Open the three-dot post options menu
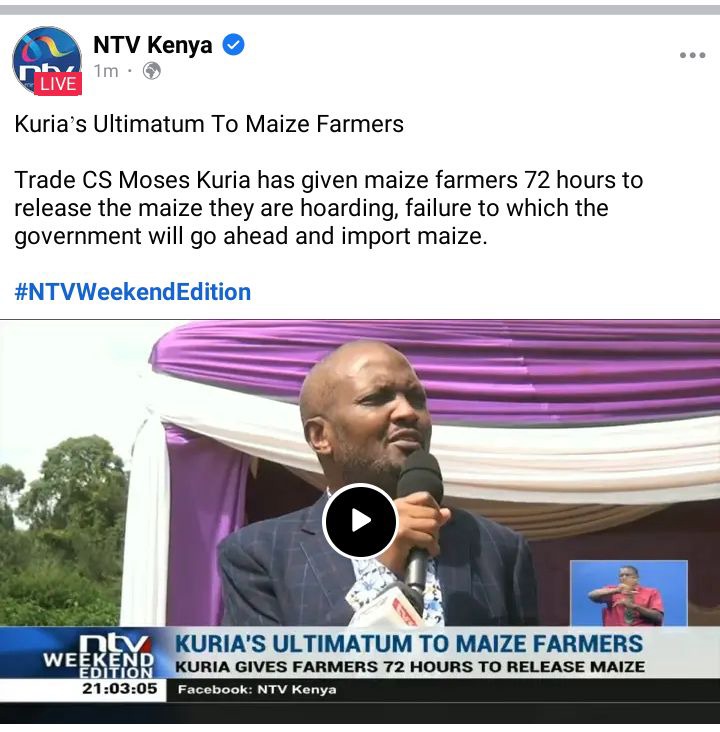The image size is (720, 732). (692, 55)
